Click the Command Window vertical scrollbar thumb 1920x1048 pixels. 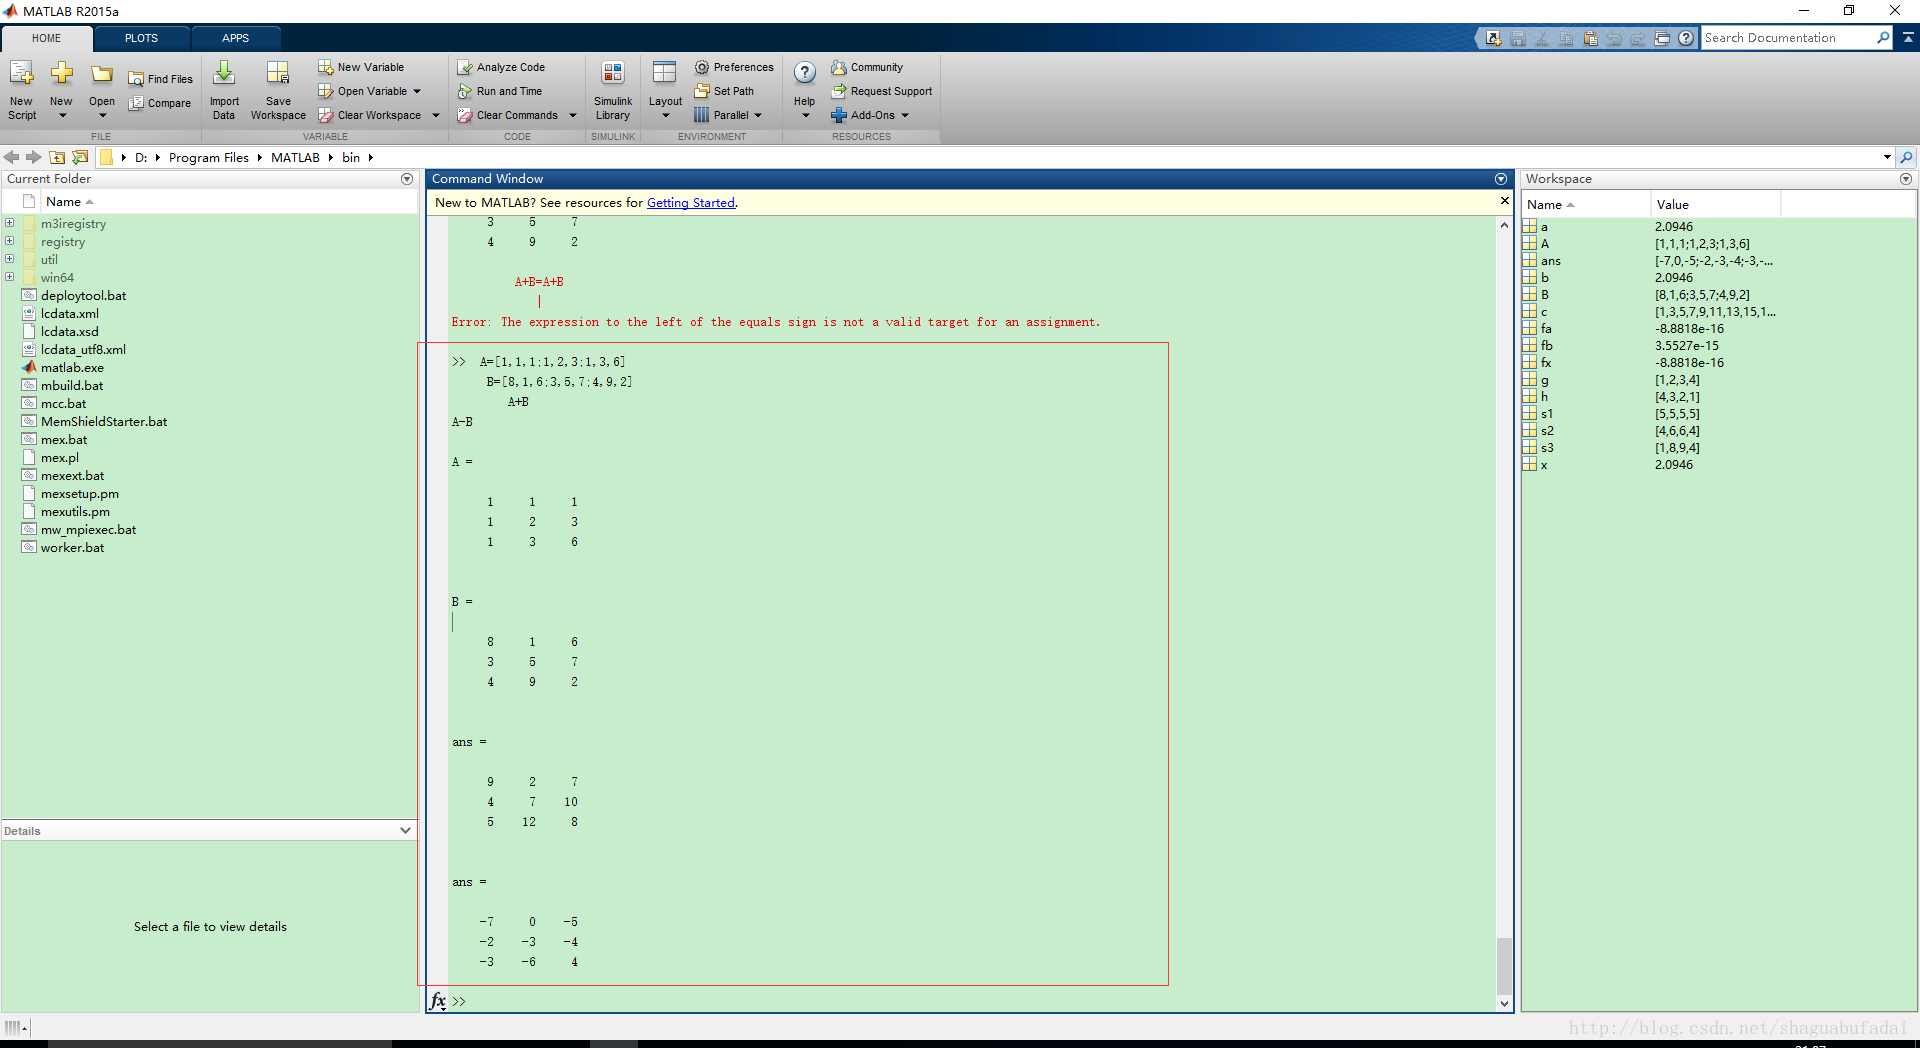(1504, 964)
